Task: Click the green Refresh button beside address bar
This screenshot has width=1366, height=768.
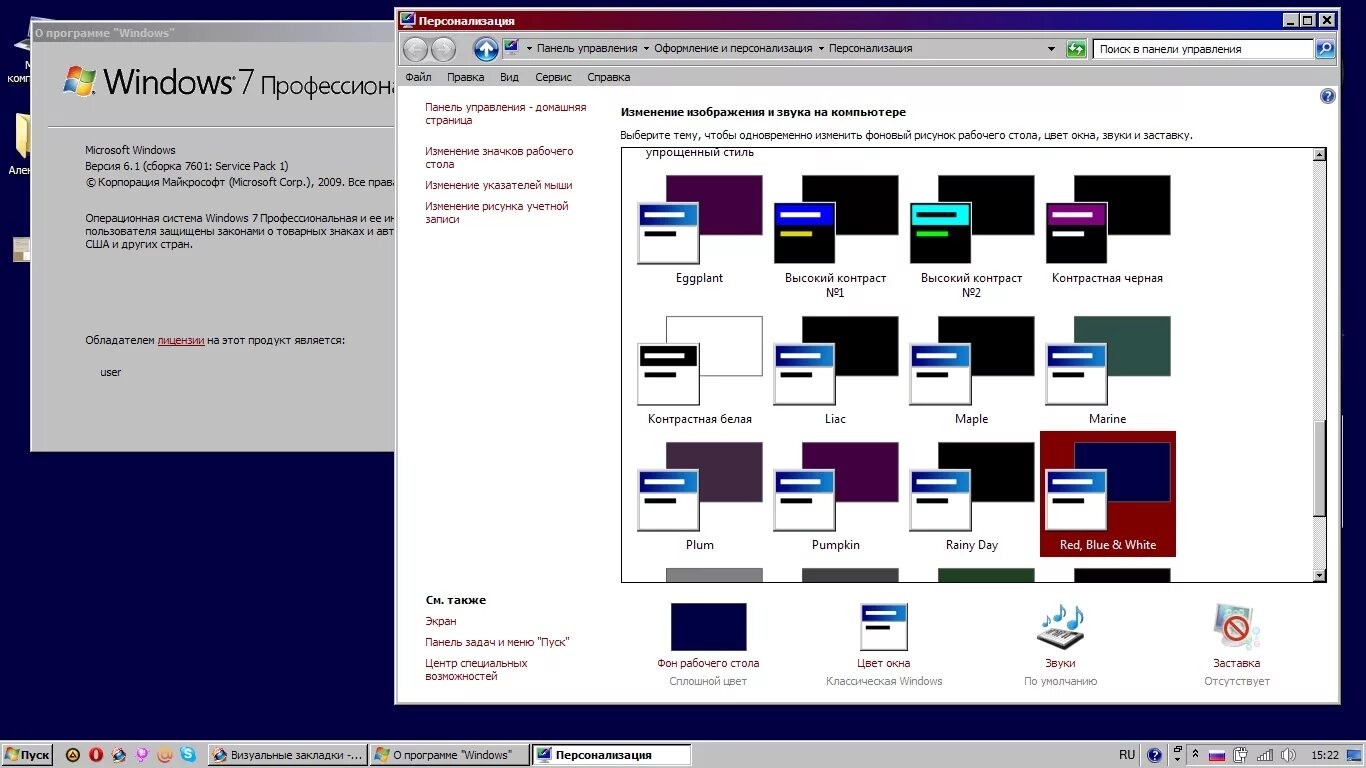Action: 1076,48
